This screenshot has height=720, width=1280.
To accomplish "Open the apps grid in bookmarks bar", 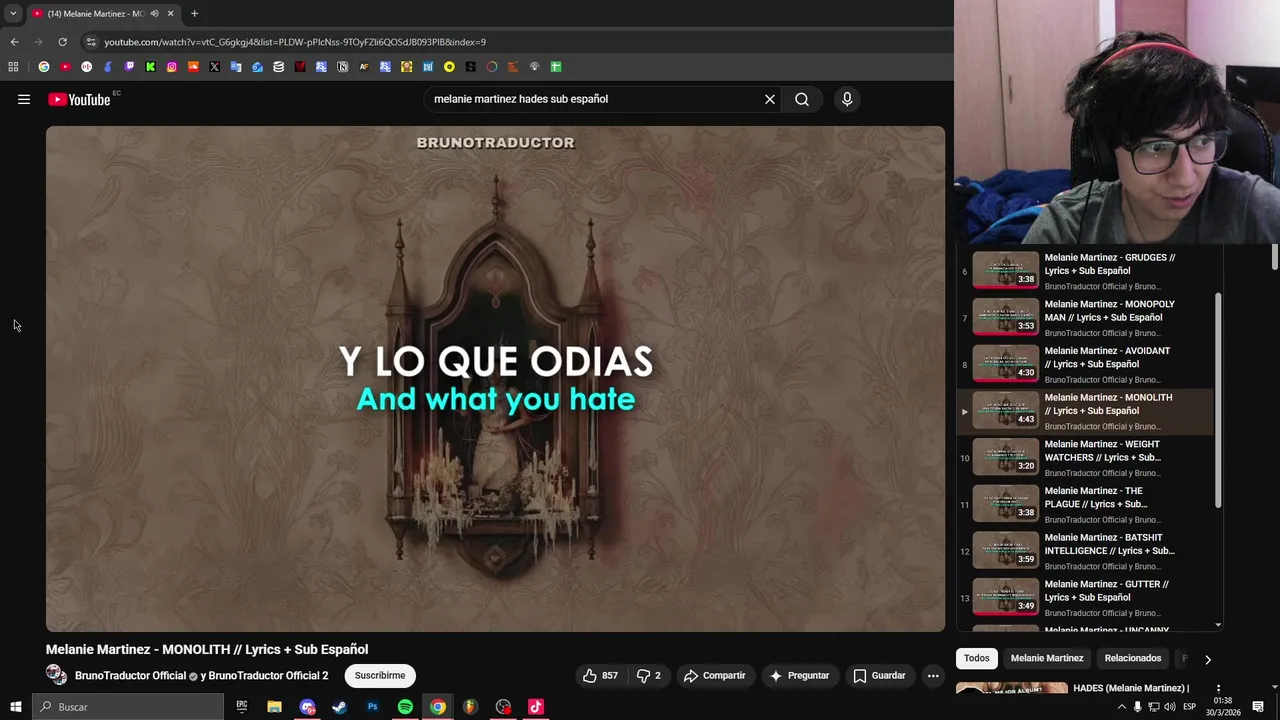I will pos(13,67).
